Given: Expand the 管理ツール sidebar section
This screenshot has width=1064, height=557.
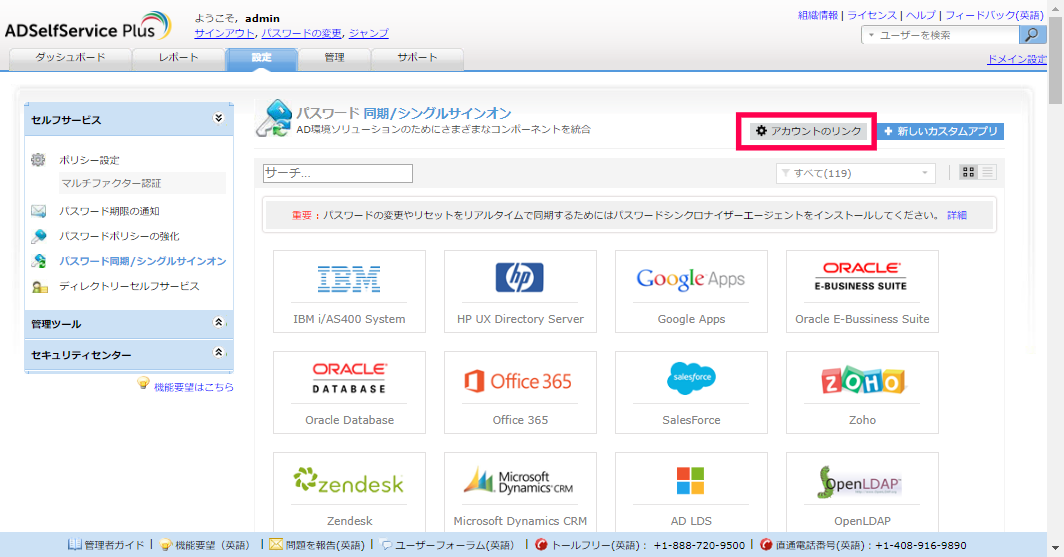Looking at the screenshot, I should [x=218, y=323].
